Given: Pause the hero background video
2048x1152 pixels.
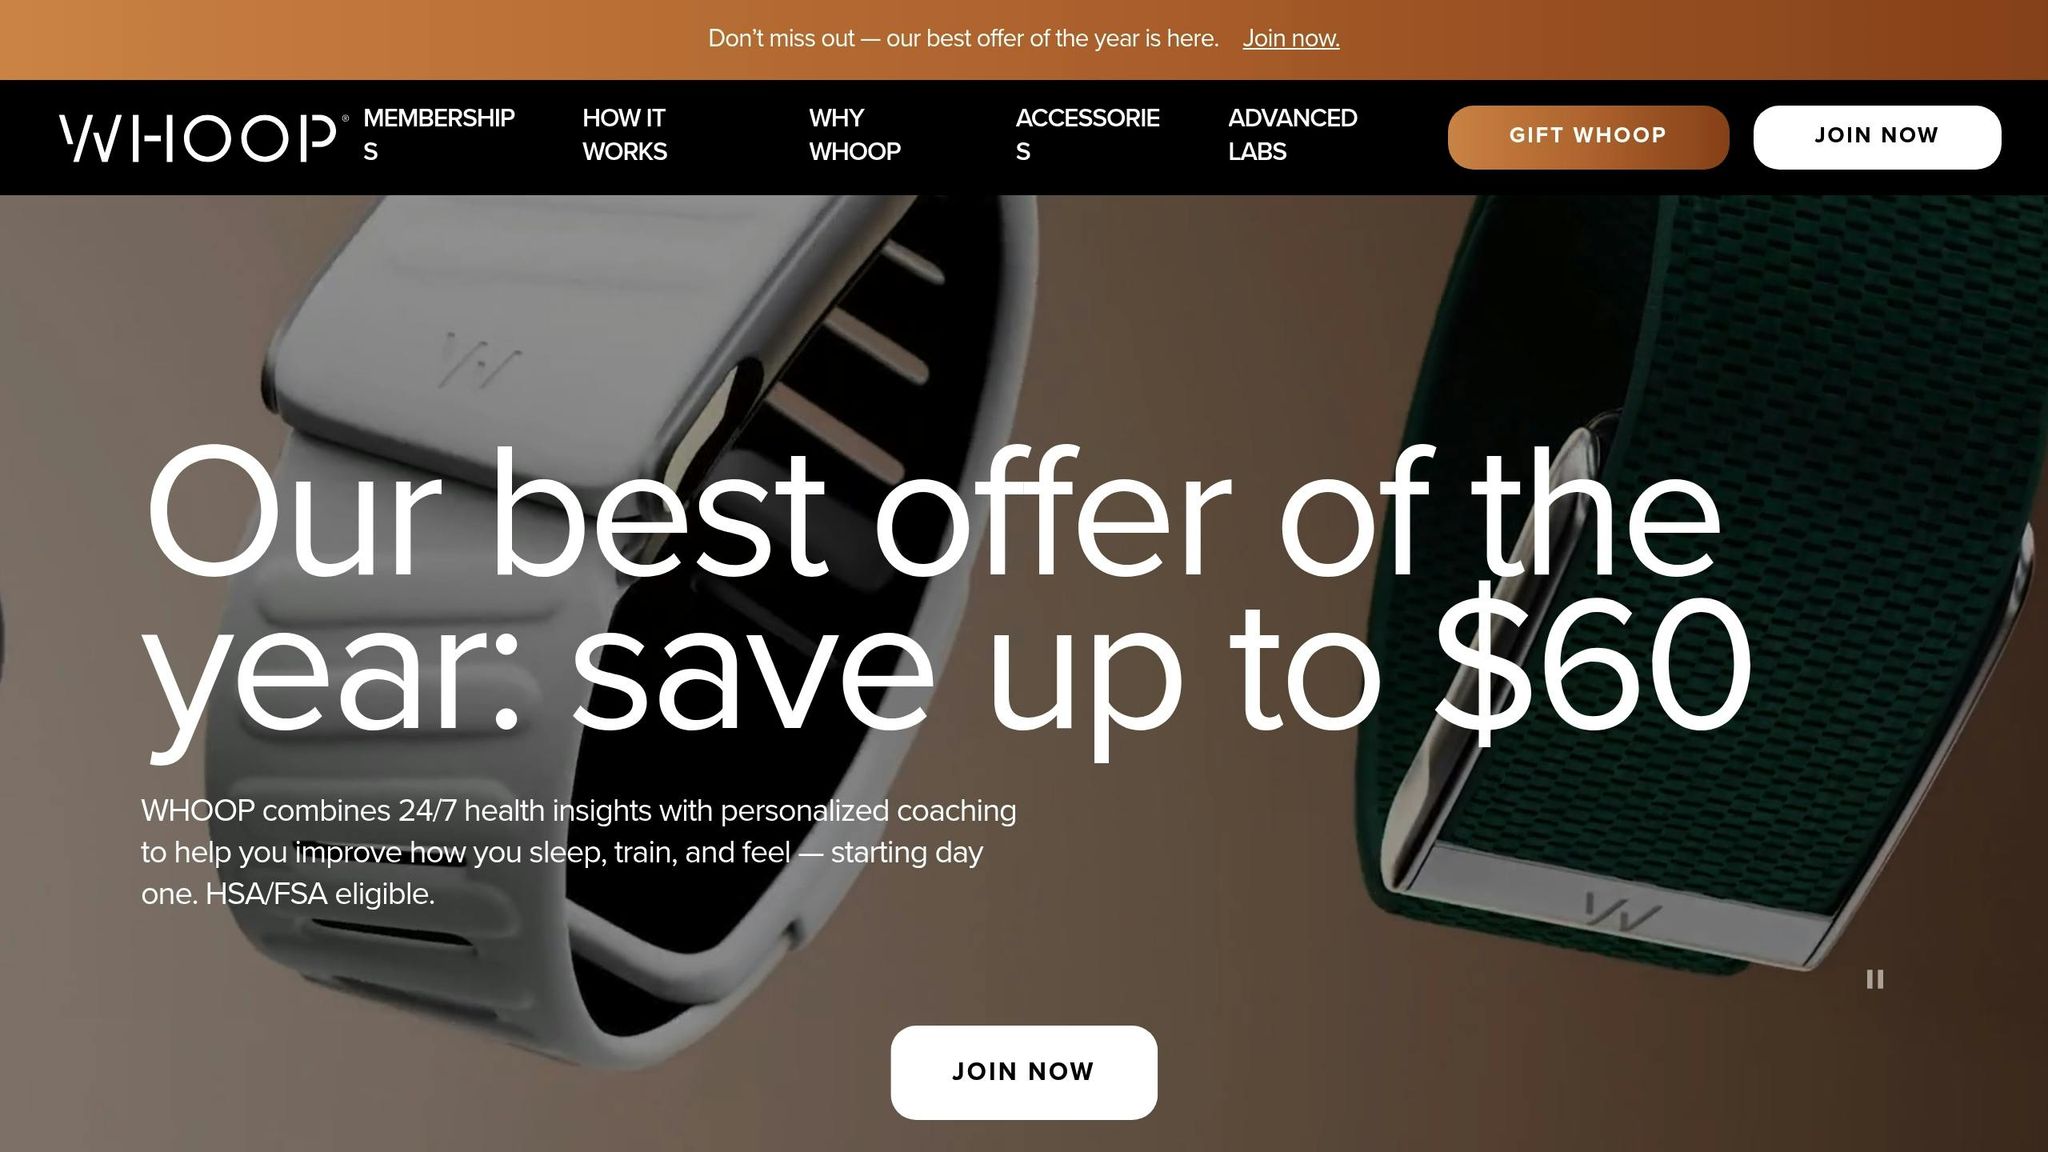Looking at the screenshot, I should click(1875, 979).
